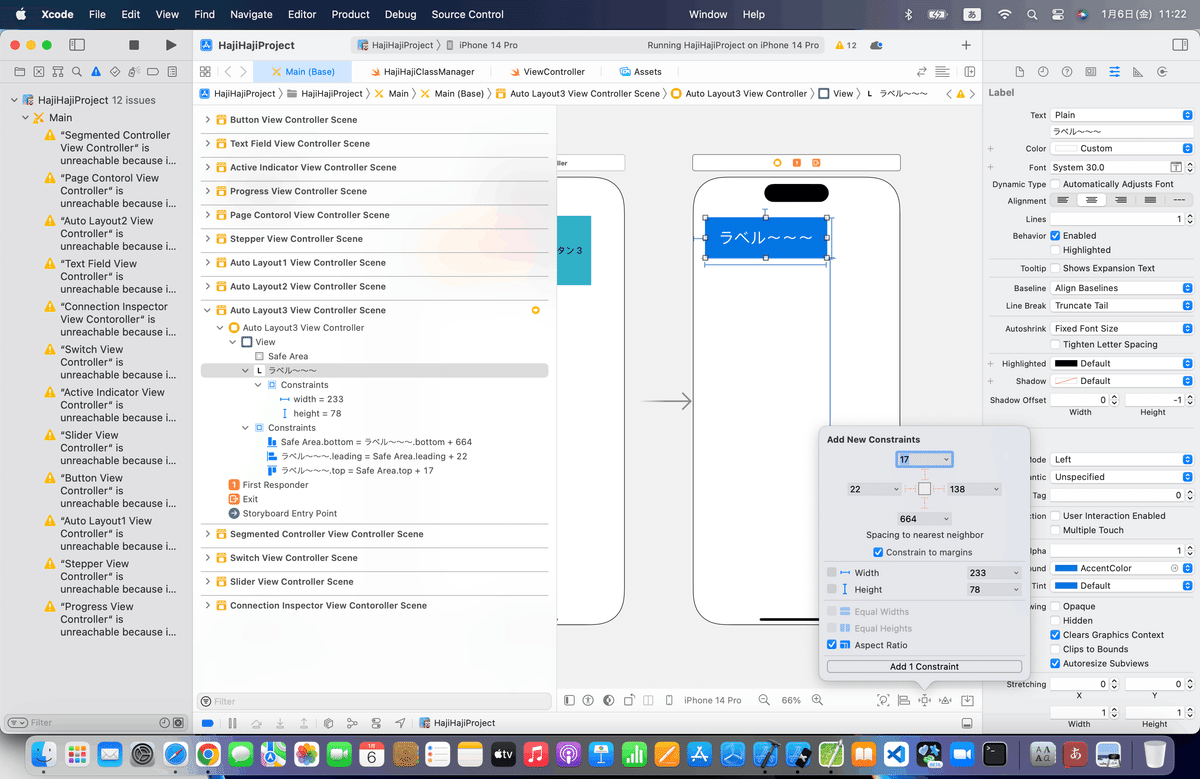This screenshot has height=779, width=1200.
Task: Open the Baseline dropdown
Action: coord(1122,288)
